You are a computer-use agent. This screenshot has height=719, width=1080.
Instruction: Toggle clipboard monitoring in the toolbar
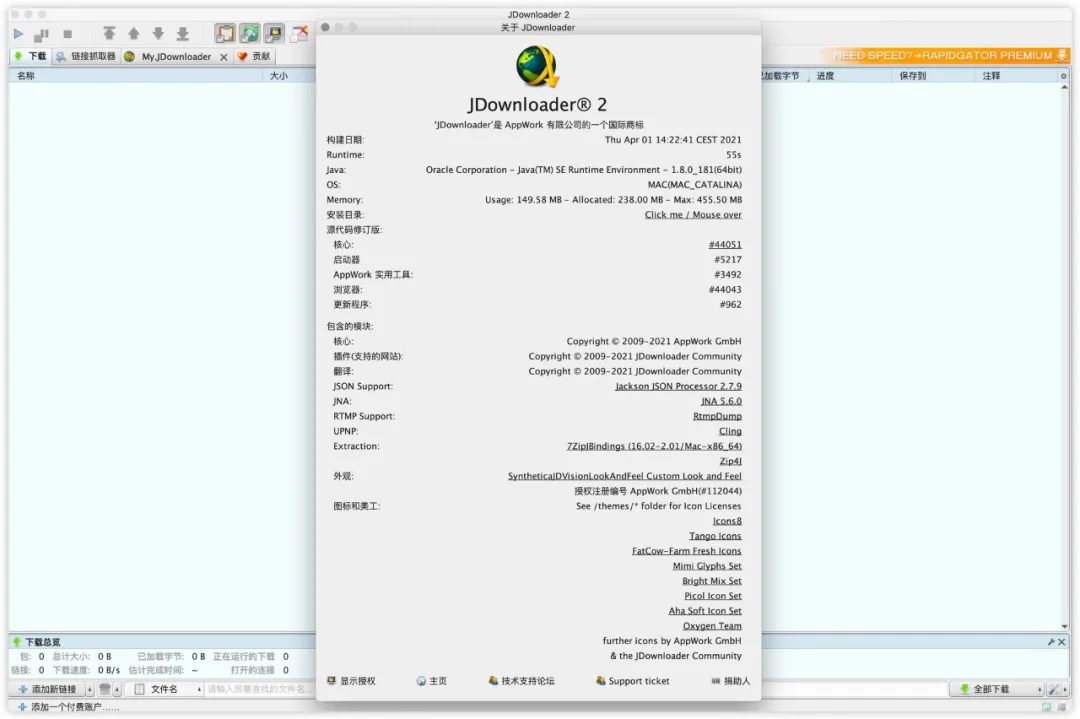click(x=225, y=33)
